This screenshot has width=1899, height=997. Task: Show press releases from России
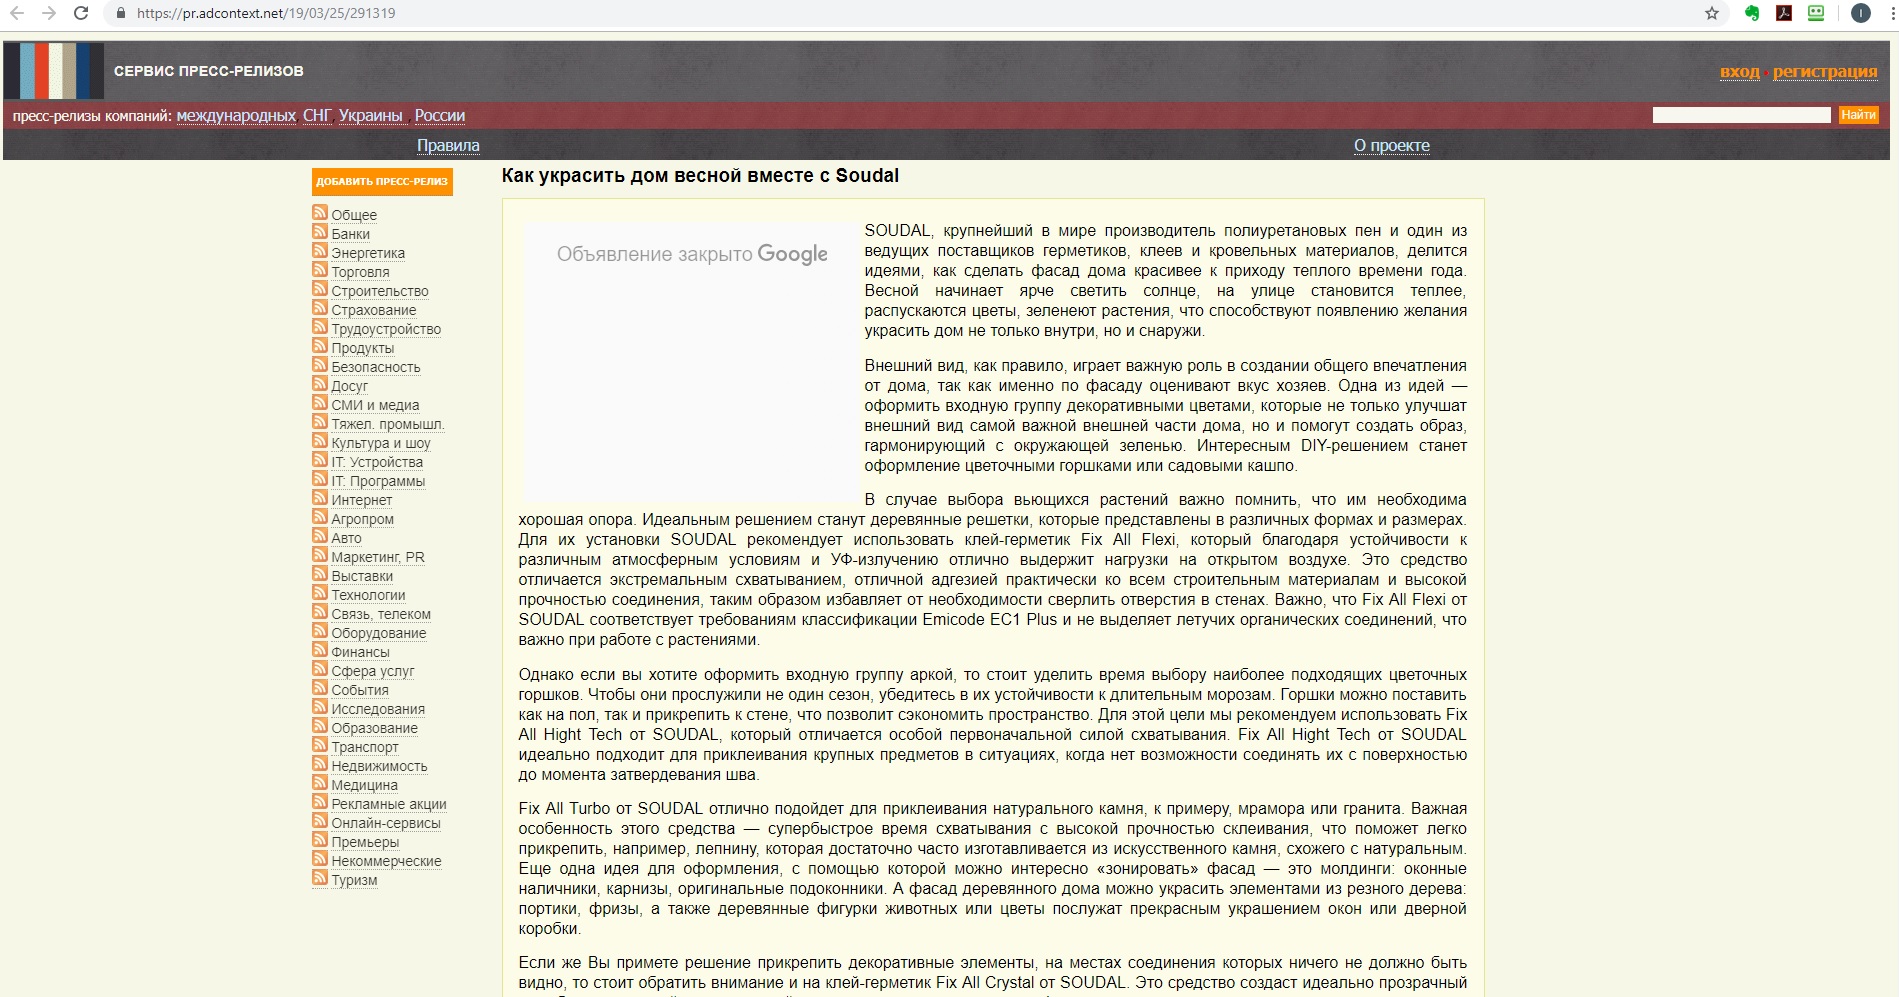(440, 115)
